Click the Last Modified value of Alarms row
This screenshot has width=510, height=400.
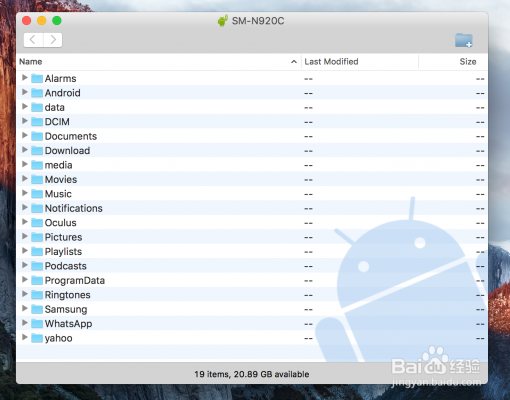pos(308,79)
